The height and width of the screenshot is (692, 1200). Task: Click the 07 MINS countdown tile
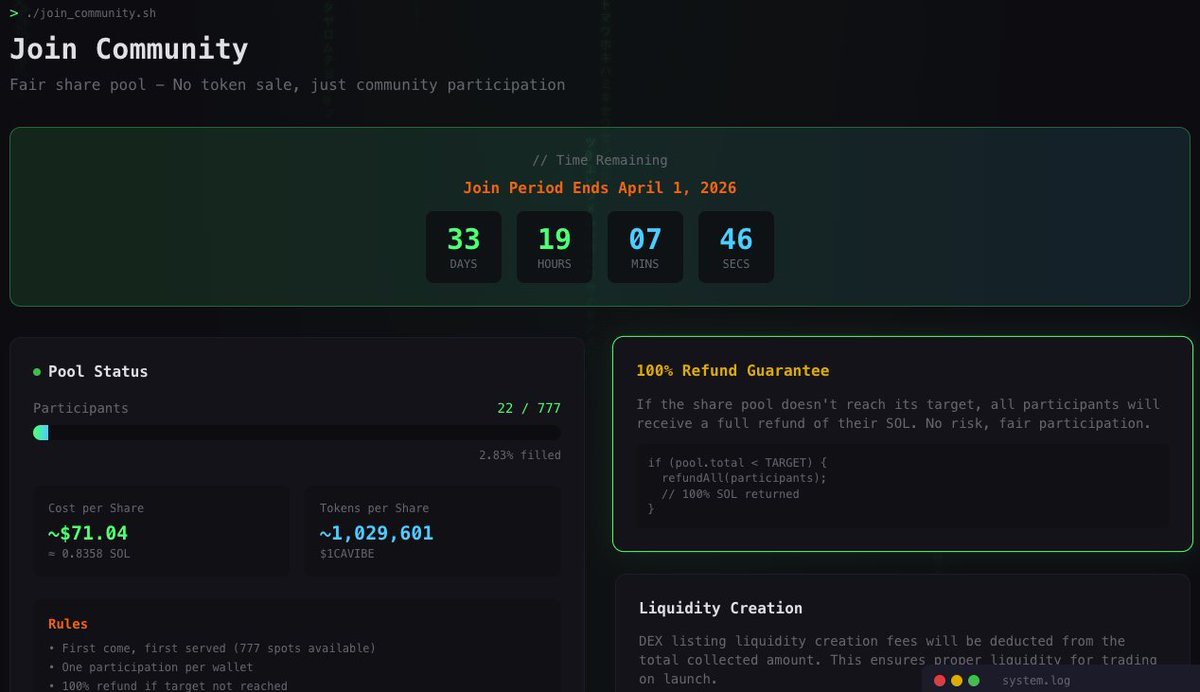[645, 247]
